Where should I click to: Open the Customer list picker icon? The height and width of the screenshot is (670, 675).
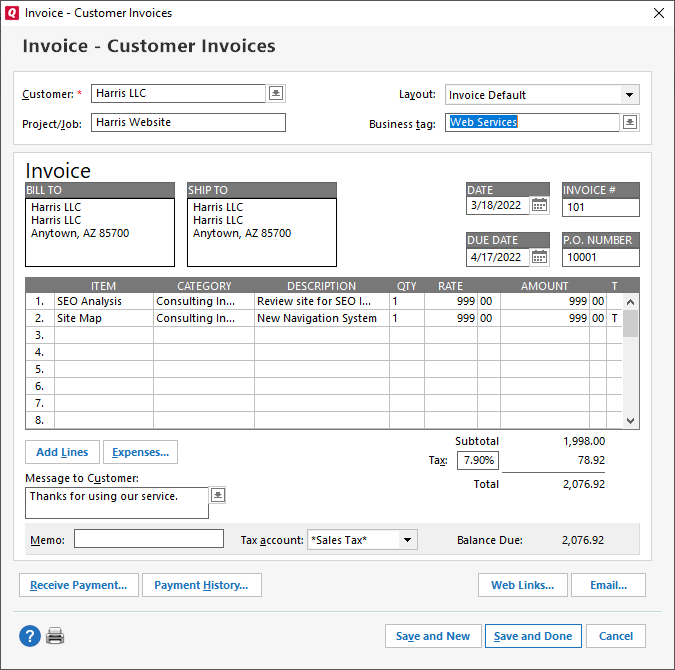[x=276, y=93]
